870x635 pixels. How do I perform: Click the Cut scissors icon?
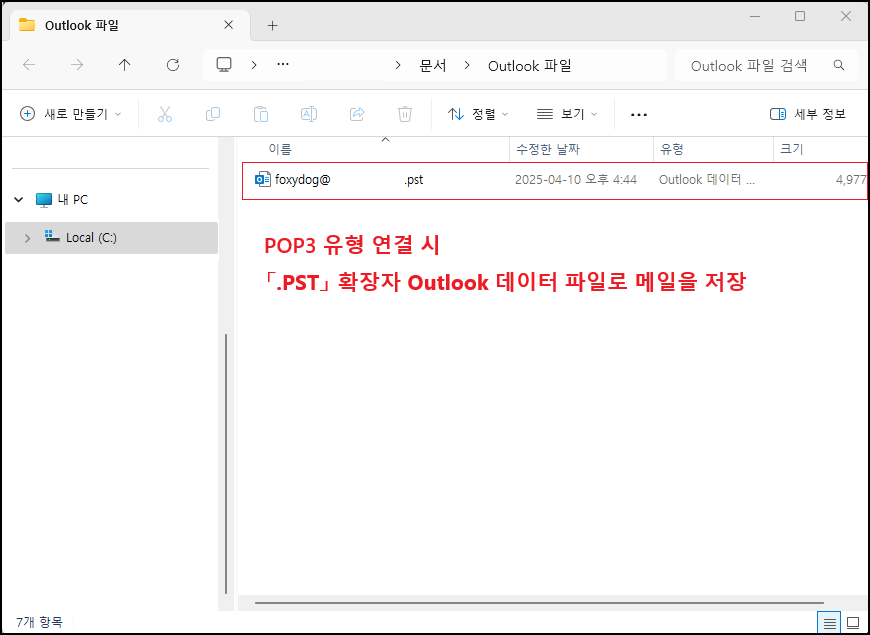[165, 114]
